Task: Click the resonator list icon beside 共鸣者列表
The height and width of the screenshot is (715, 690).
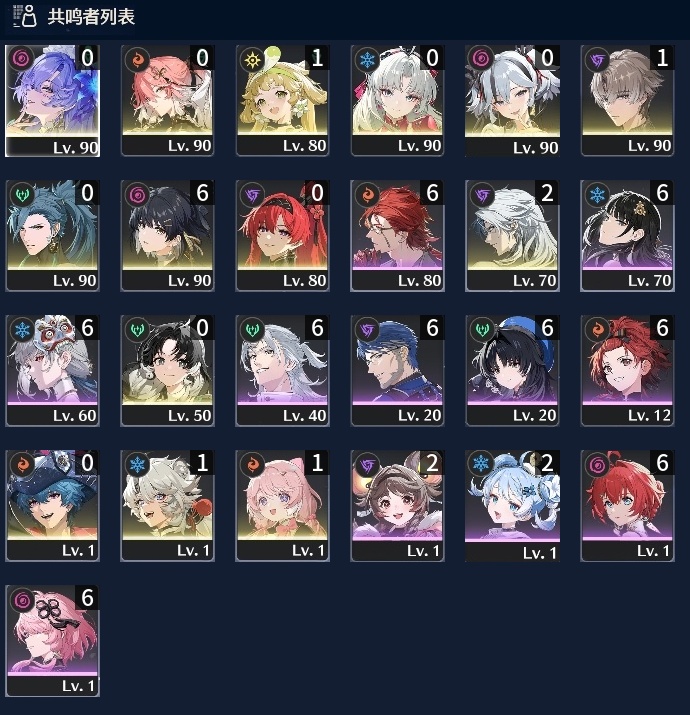Action: [x=25, y=16]
